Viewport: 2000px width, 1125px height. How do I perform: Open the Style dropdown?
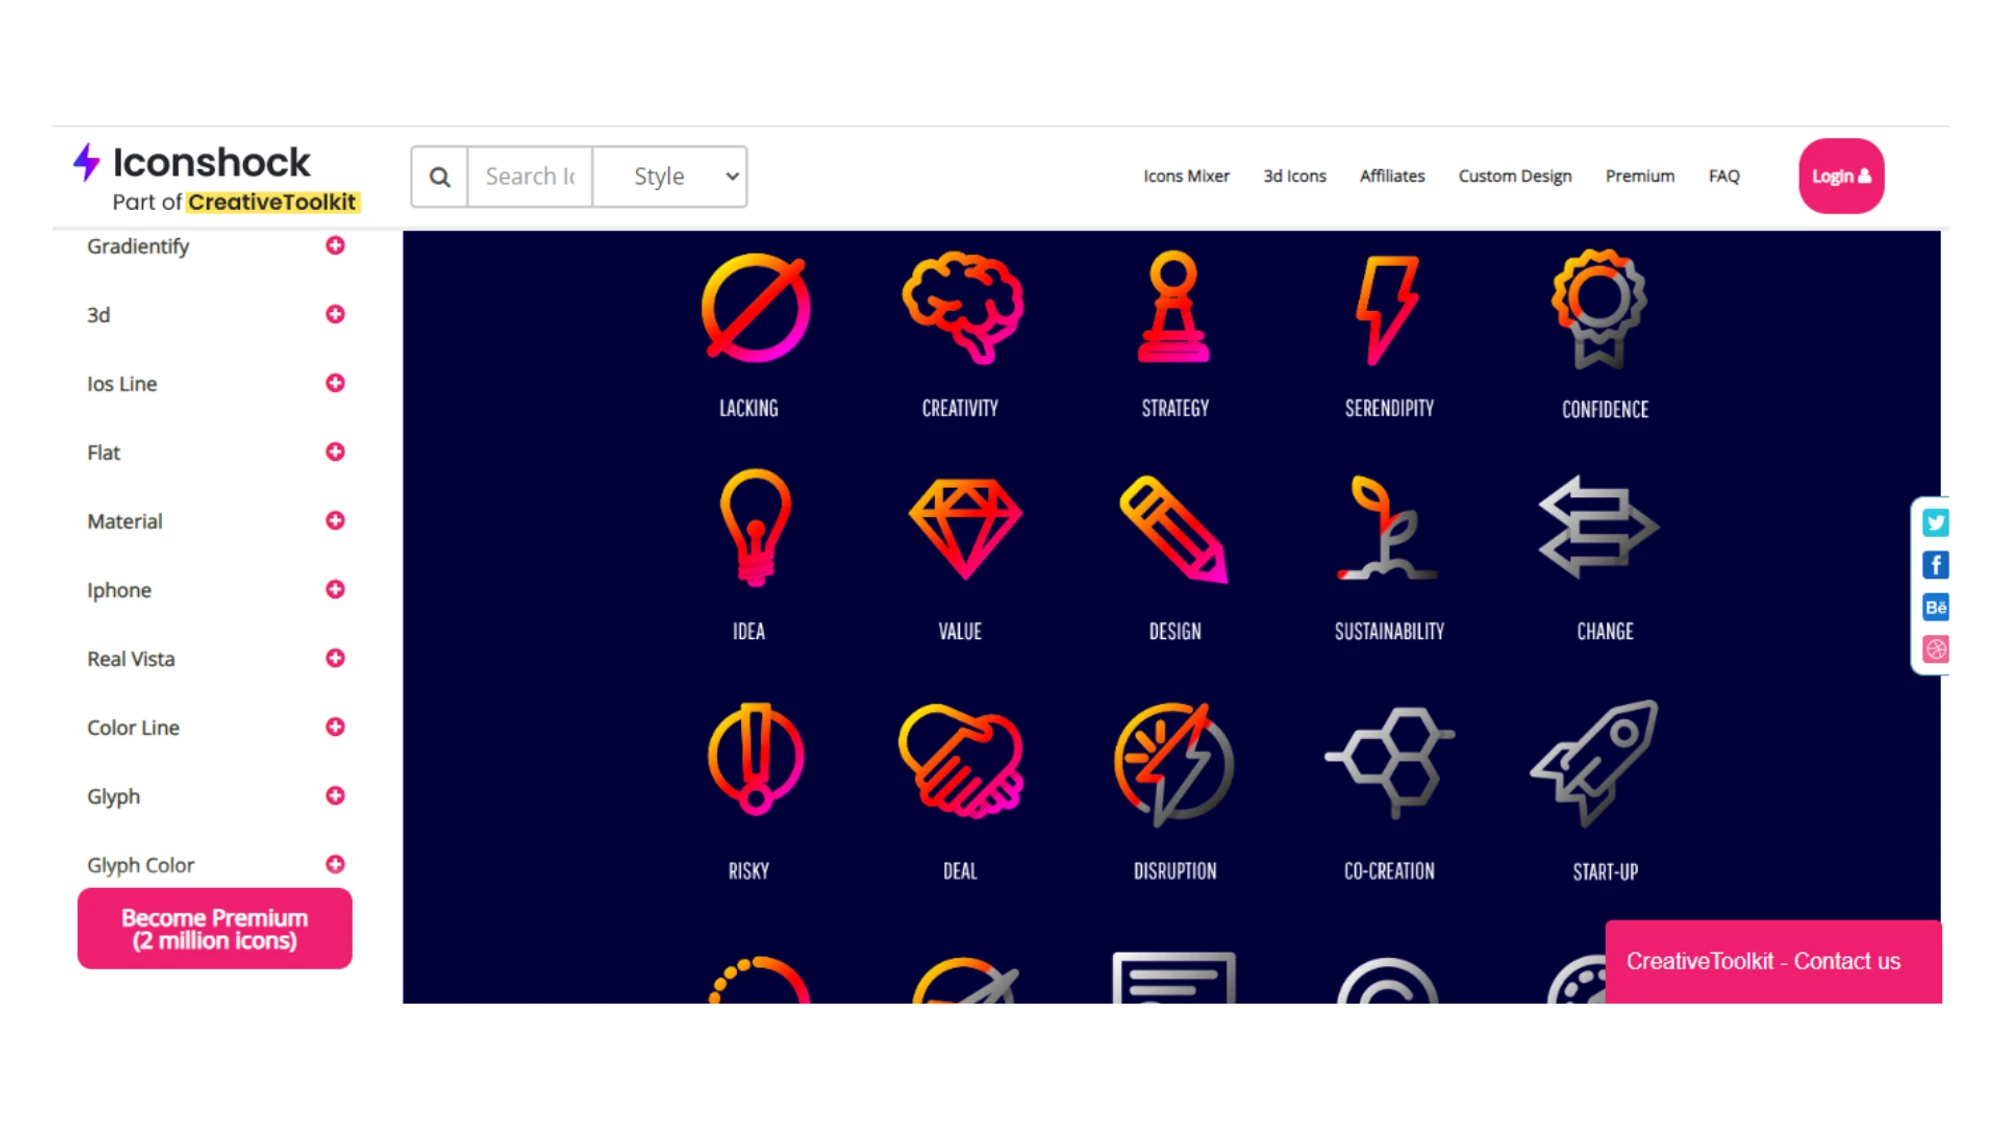[x=670, y=176]
